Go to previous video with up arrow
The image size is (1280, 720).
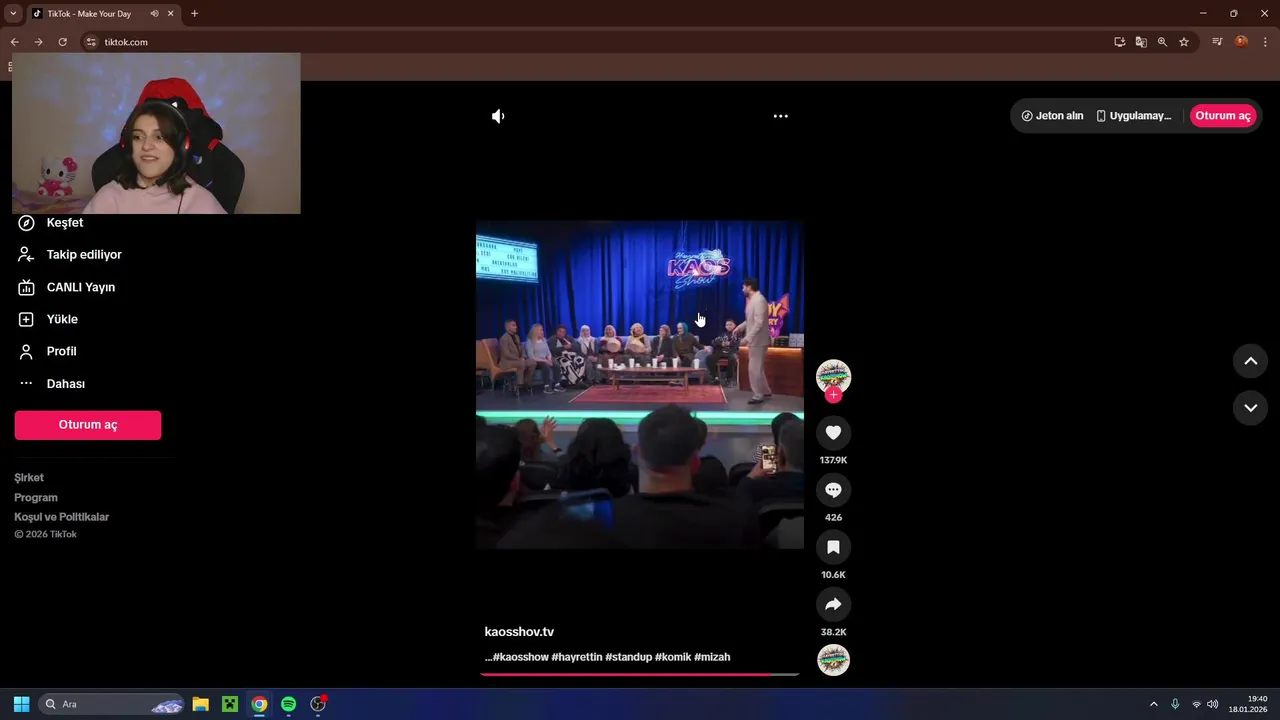click(1250, 361)
